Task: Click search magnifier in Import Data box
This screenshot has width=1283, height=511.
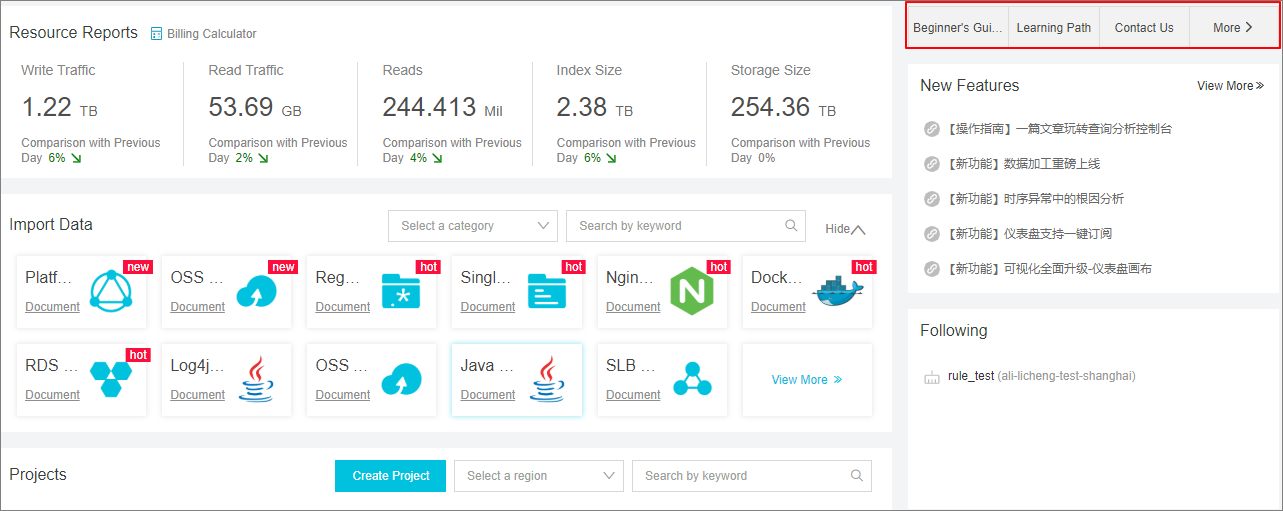Action: [791, 226]
